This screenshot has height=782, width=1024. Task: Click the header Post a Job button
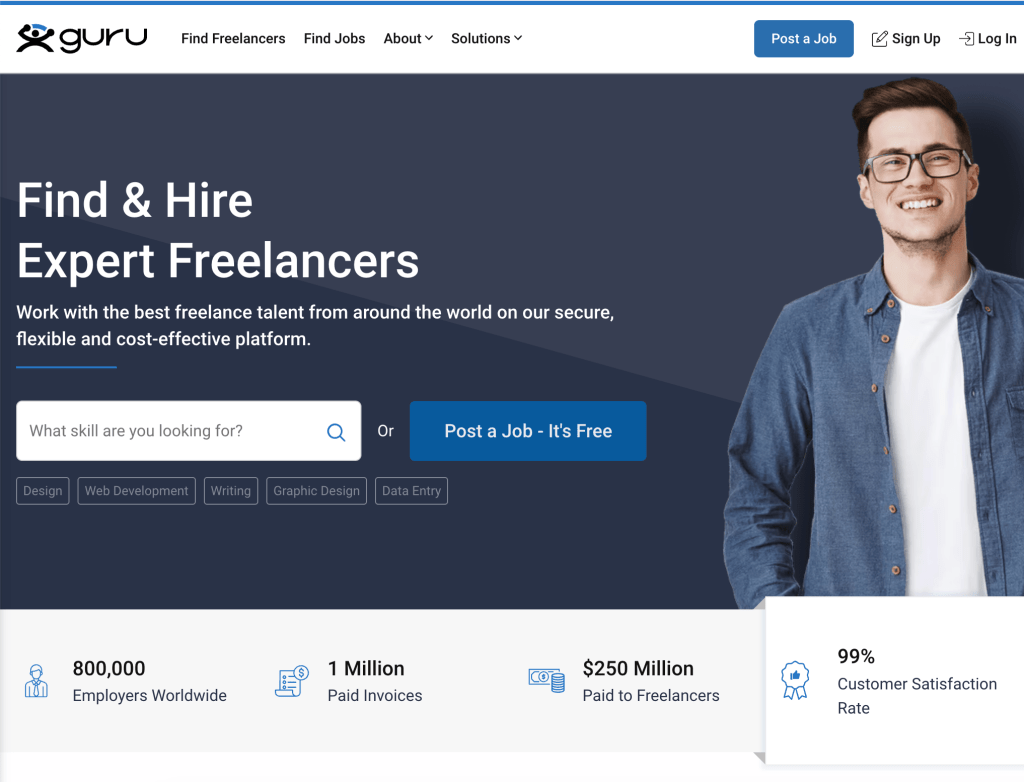pyautogui.click(x=803, y=39)
